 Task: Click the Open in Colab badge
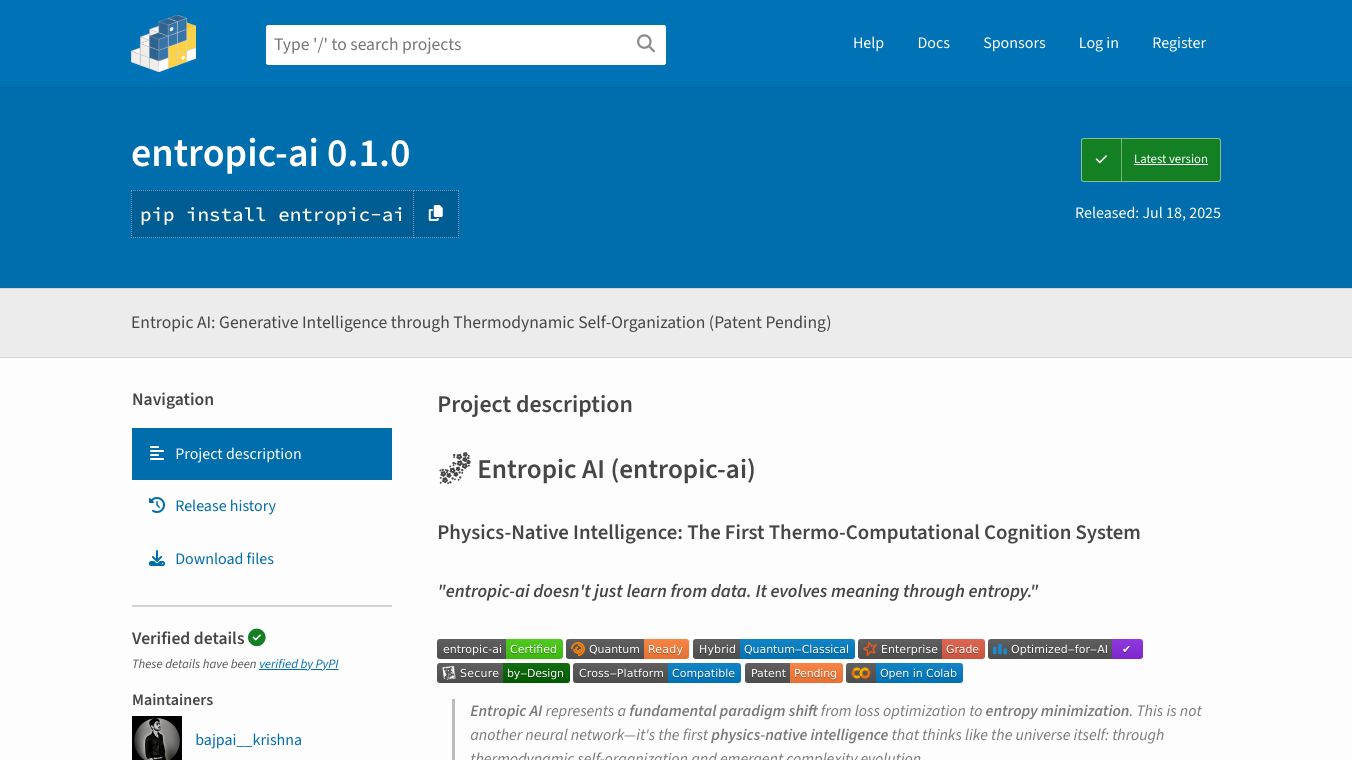tap(904, 673)
